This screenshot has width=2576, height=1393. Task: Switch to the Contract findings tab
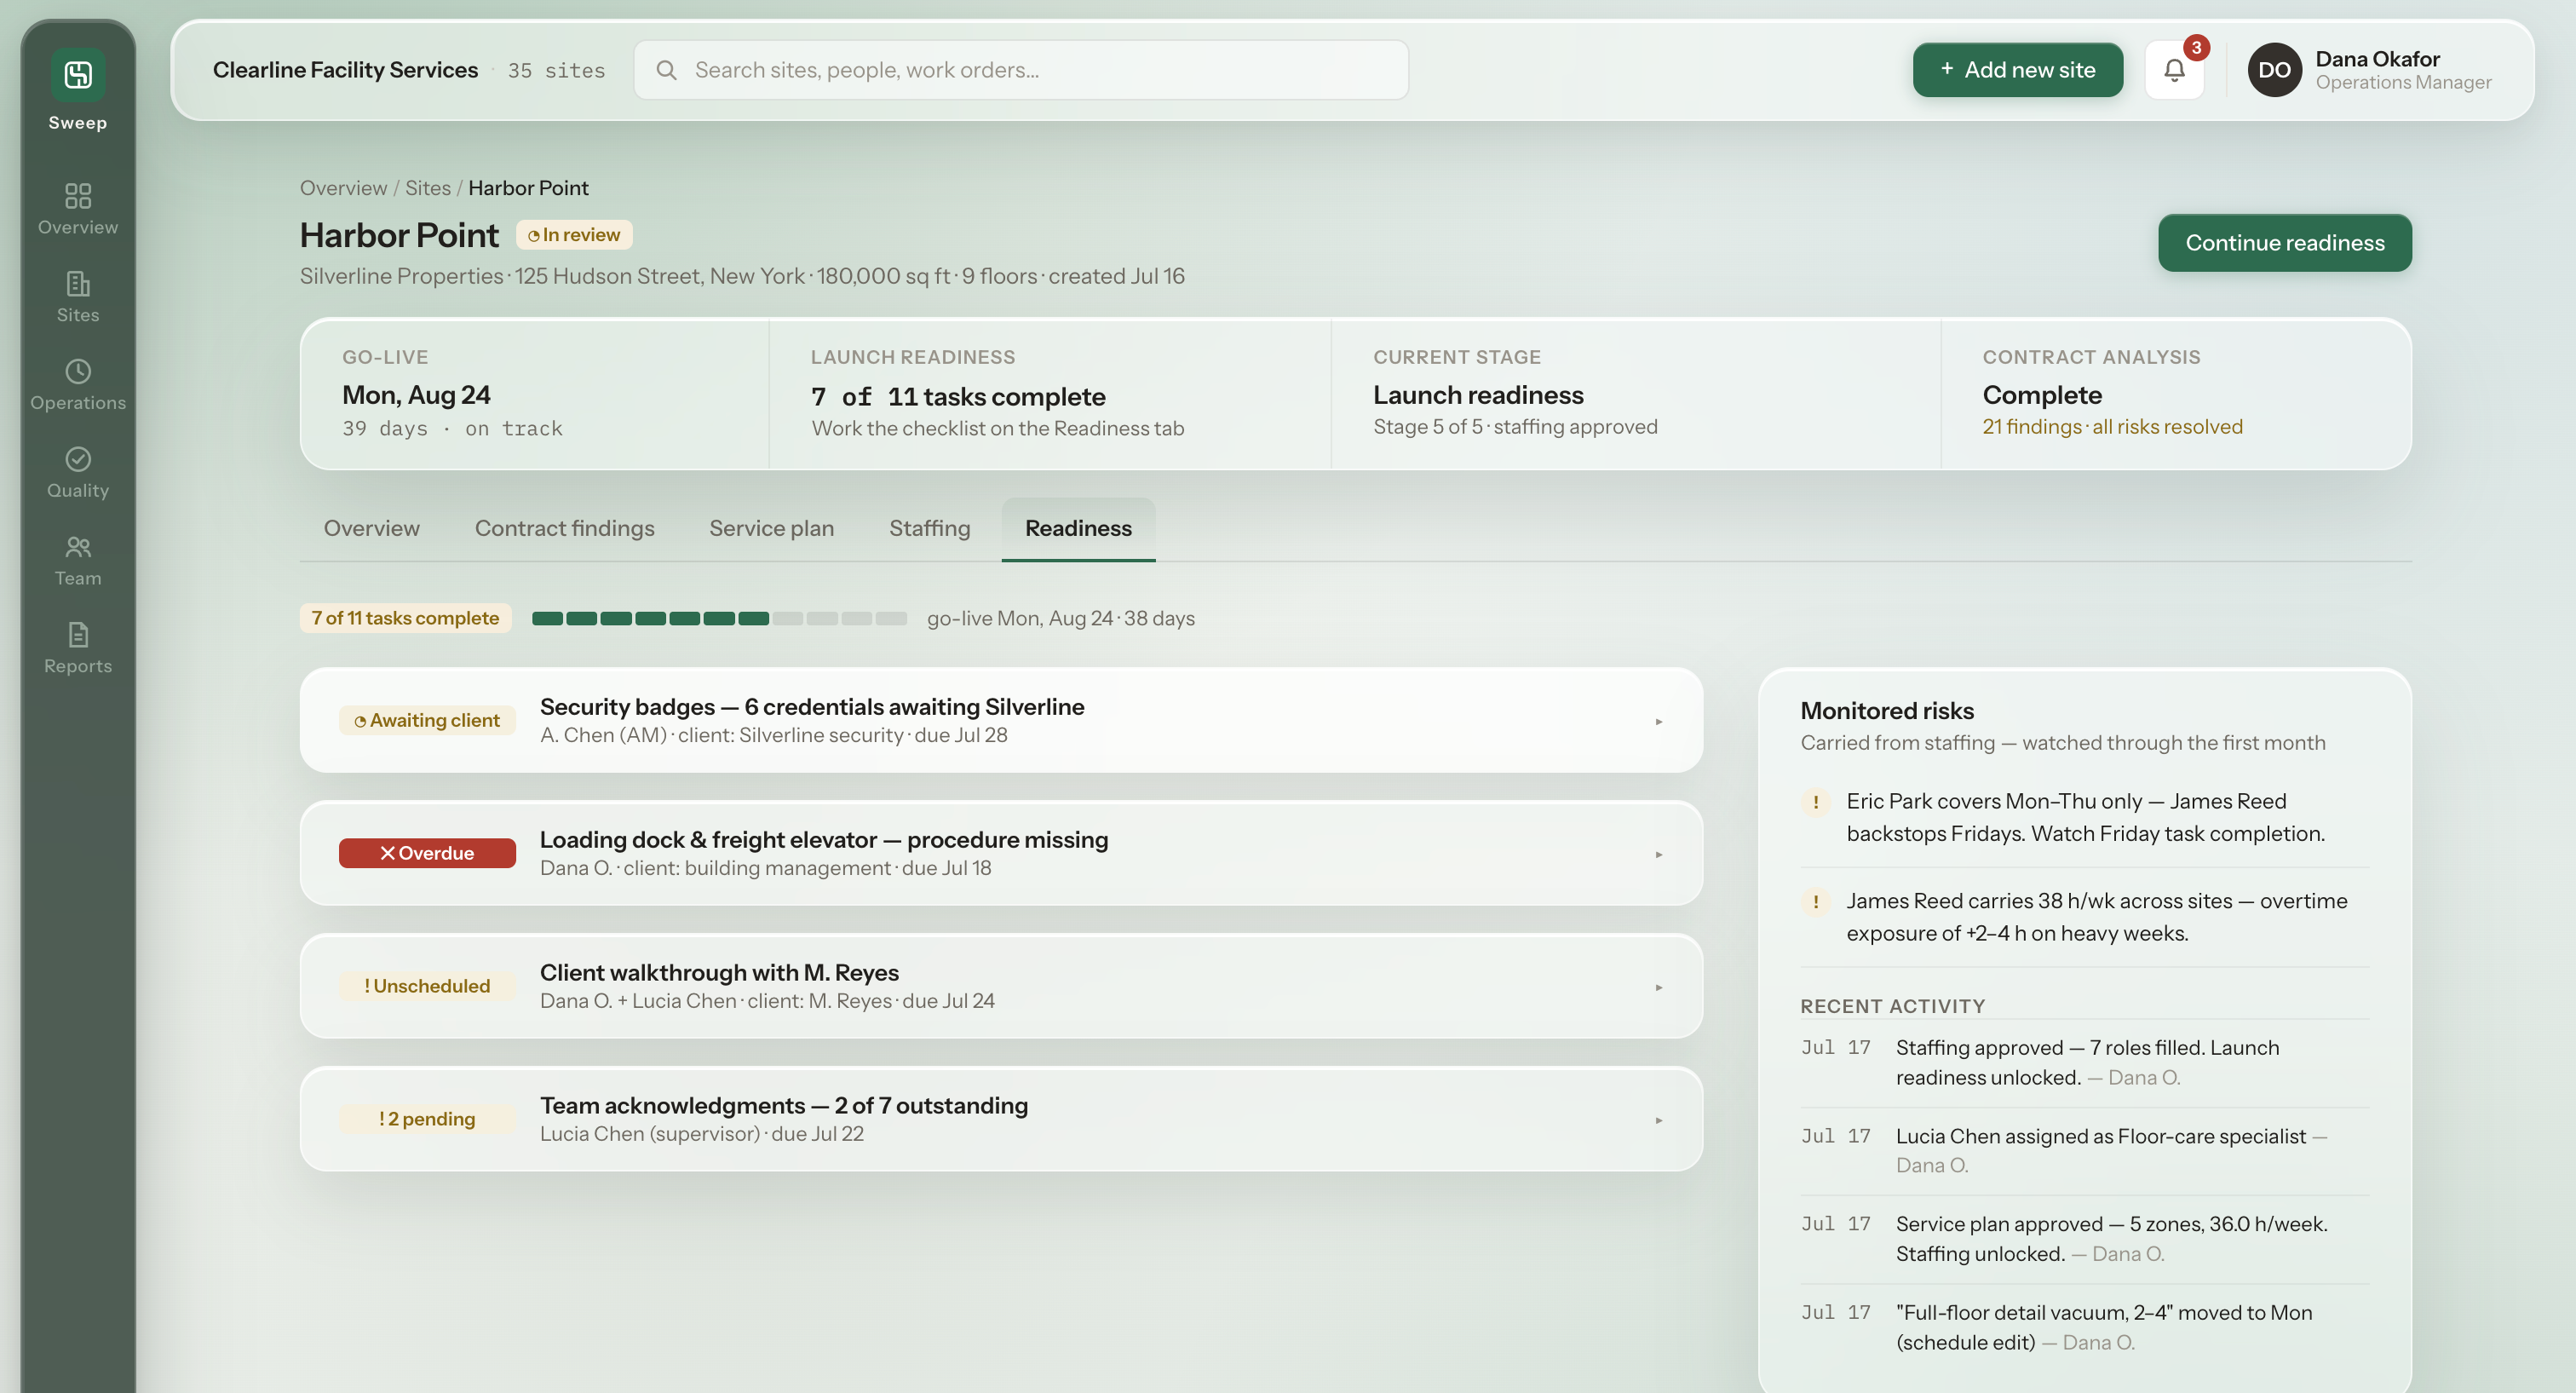click(x=564, y=528)
